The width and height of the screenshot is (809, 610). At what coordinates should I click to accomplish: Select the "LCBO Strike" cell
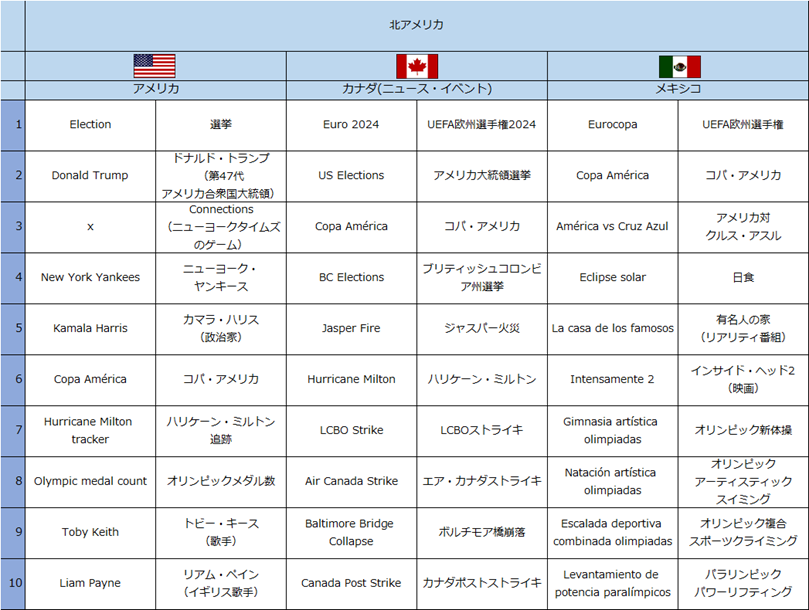point(351,430)
